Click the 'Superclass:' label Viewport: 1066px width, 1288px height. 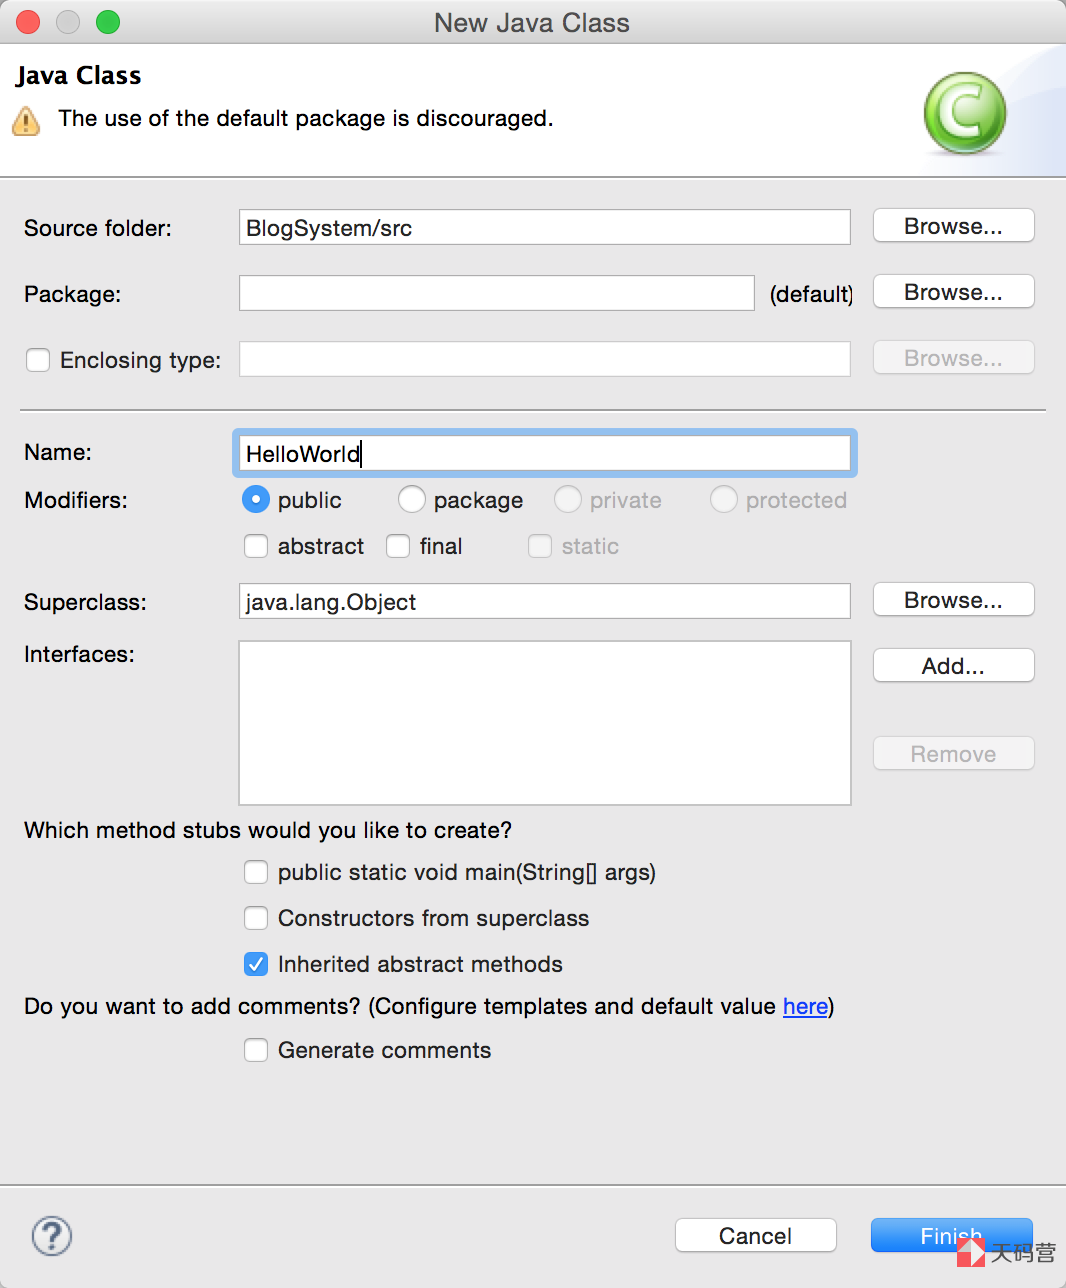point(85,602)
